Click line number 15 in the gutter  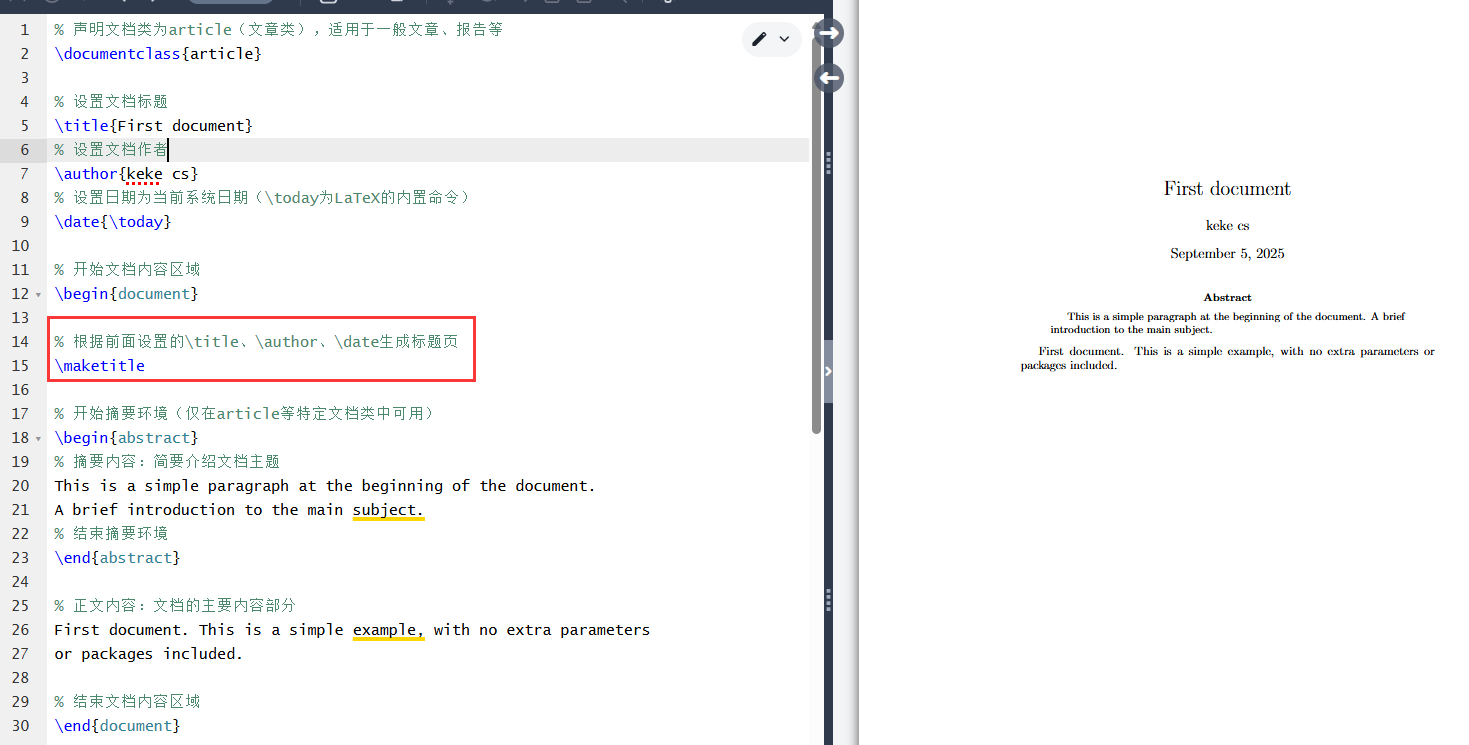pyautogui.click(x=21, y=366)
